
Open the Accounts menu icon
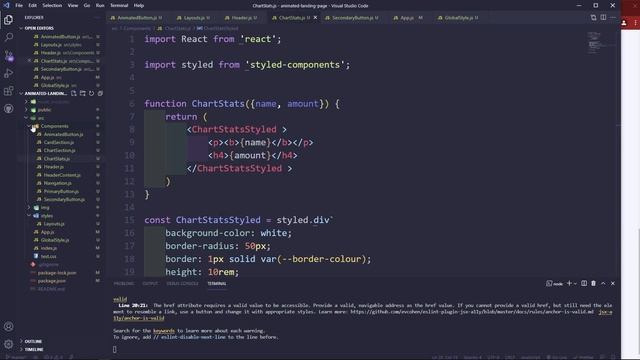8,326
